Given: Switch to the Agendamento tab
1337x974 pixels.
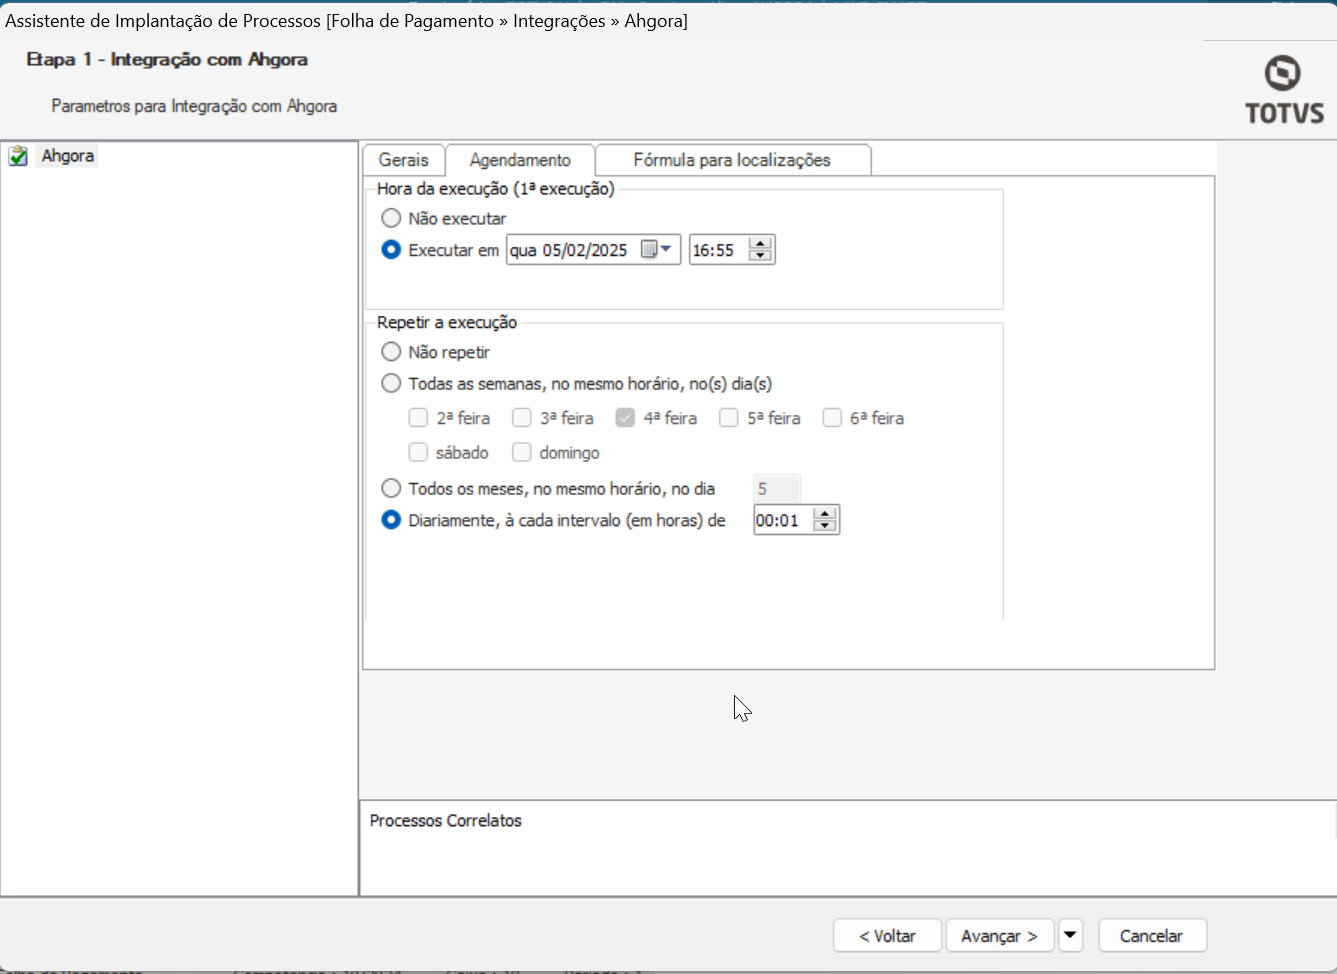Looking at the screenshot, I should (x=520, y=160).
